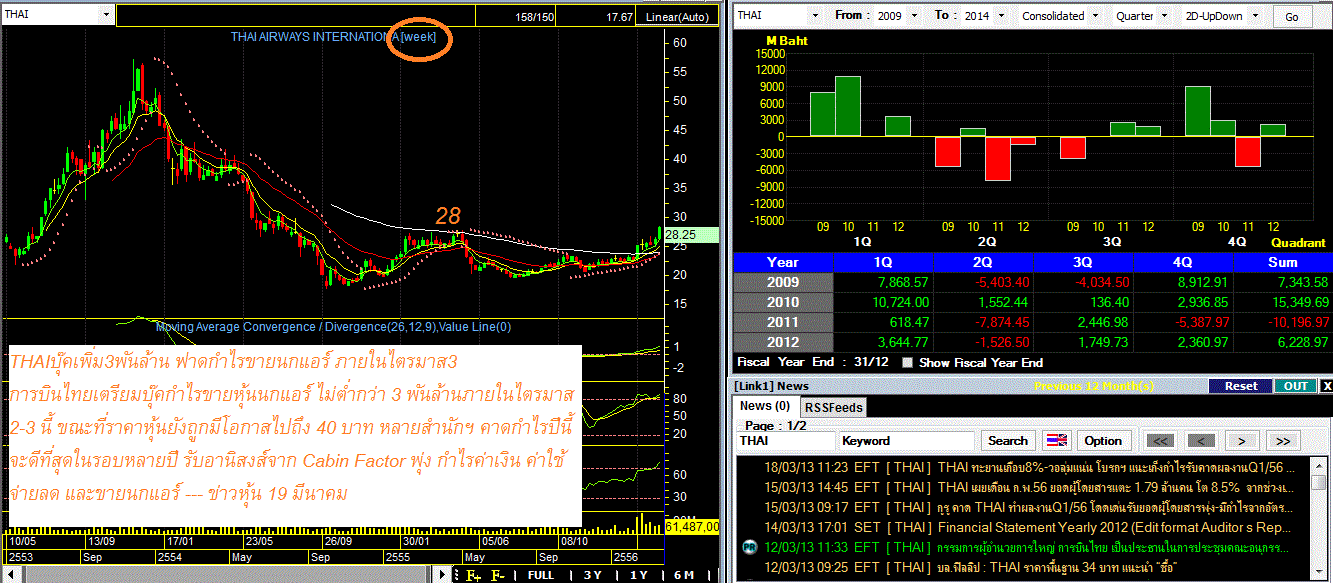The image size is (1333, 583).
Task: Toggle the Thai/English language flag icon
Action: tap(1056, 441)
